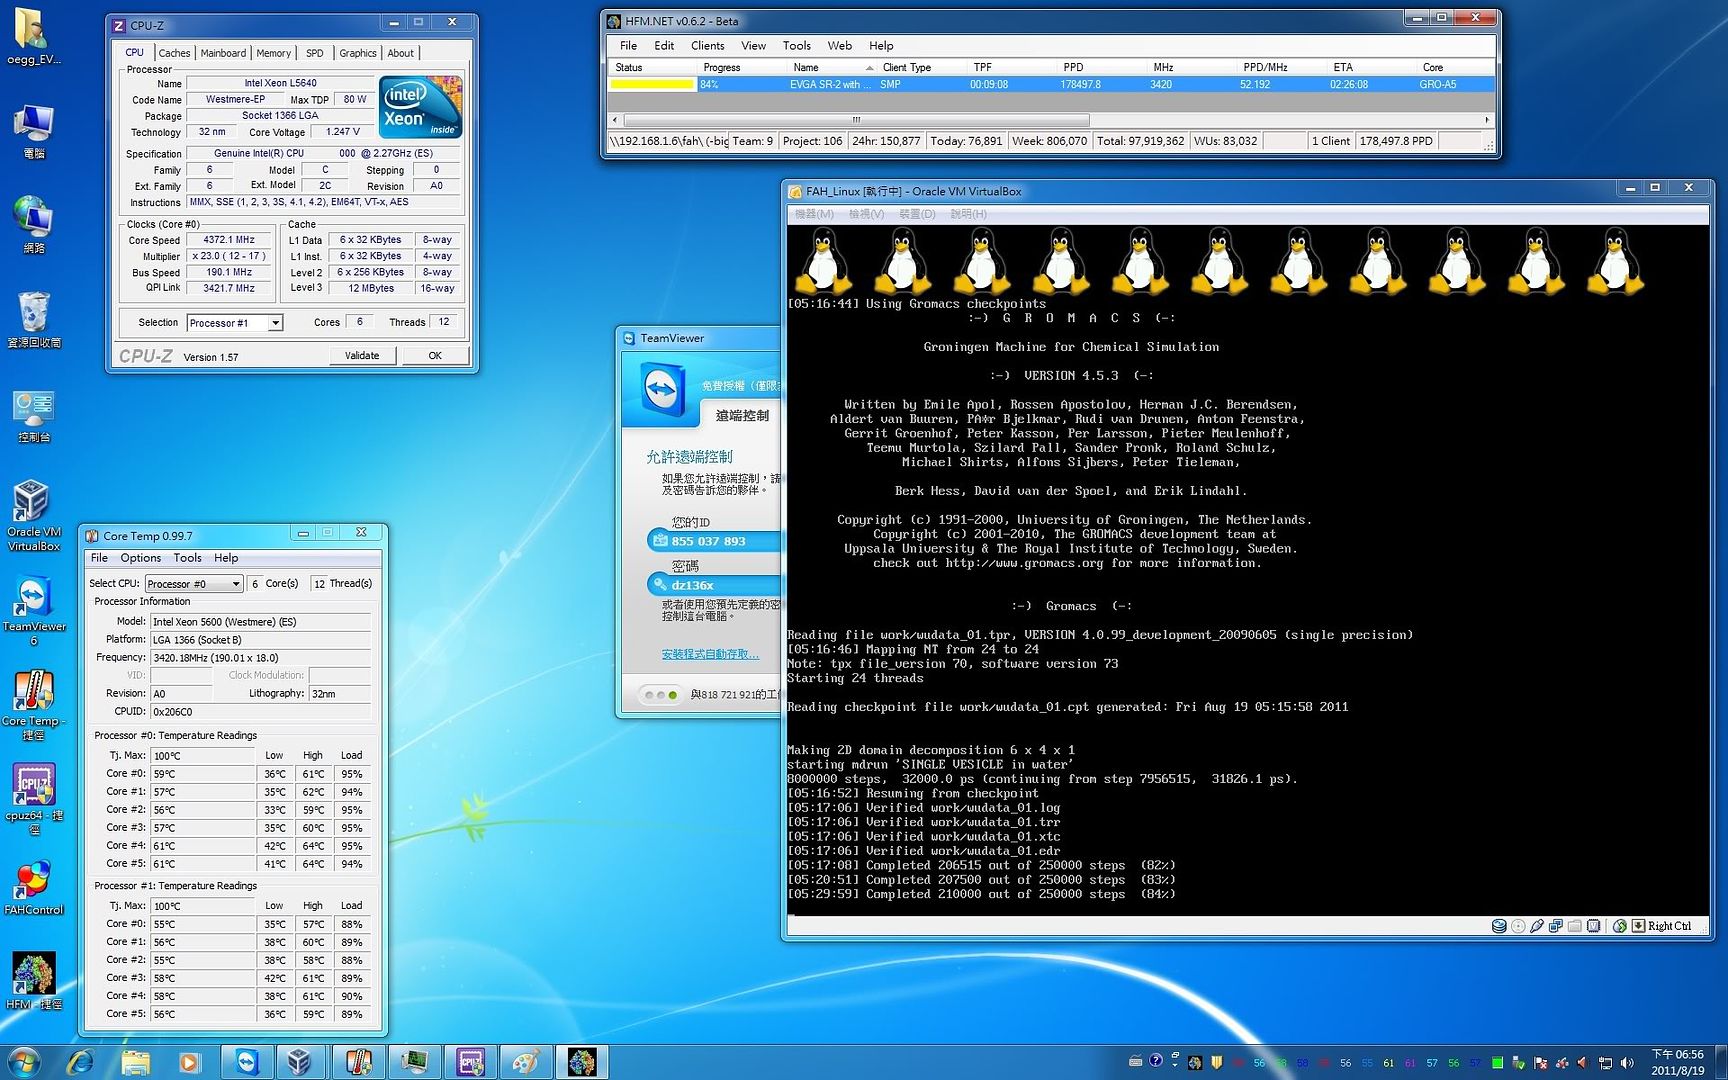Click the TeamViewer remote control tab header

[x=742, y=416]
